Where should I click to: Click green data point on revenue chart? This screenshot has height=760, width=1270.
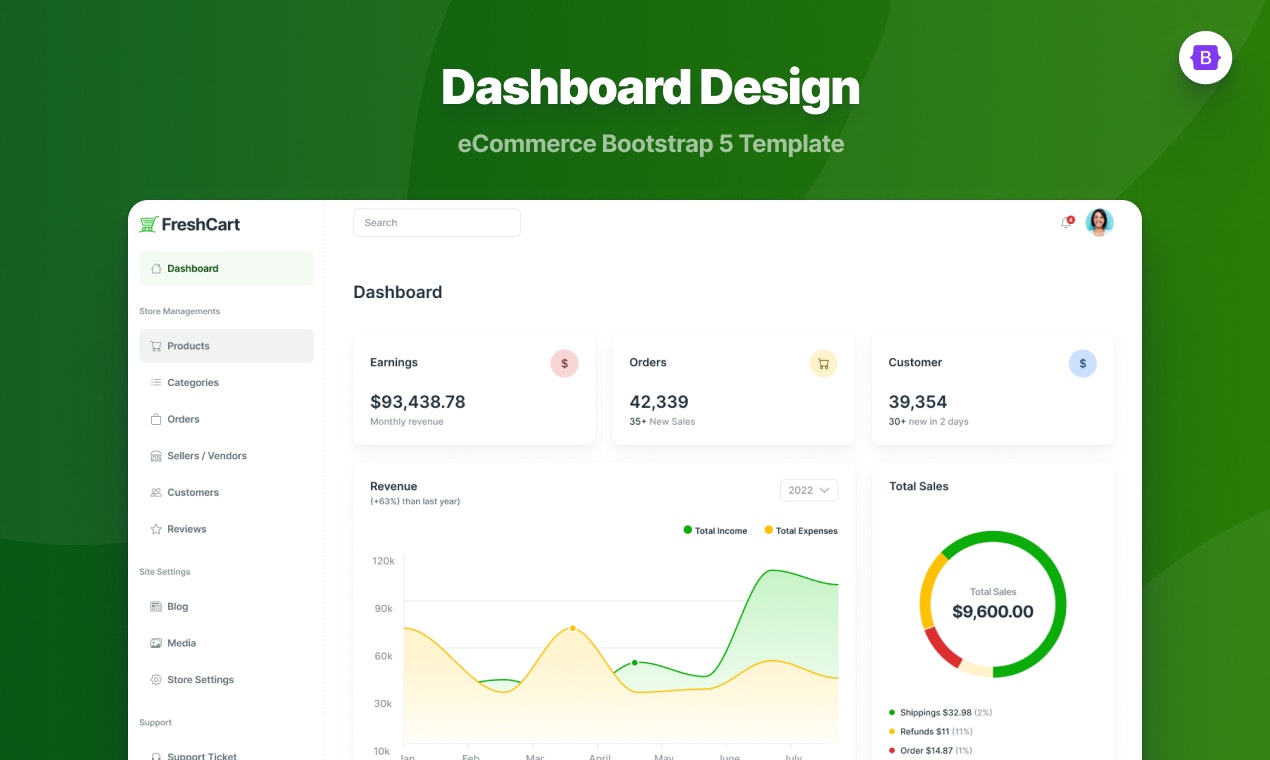[x=634, y=662]
